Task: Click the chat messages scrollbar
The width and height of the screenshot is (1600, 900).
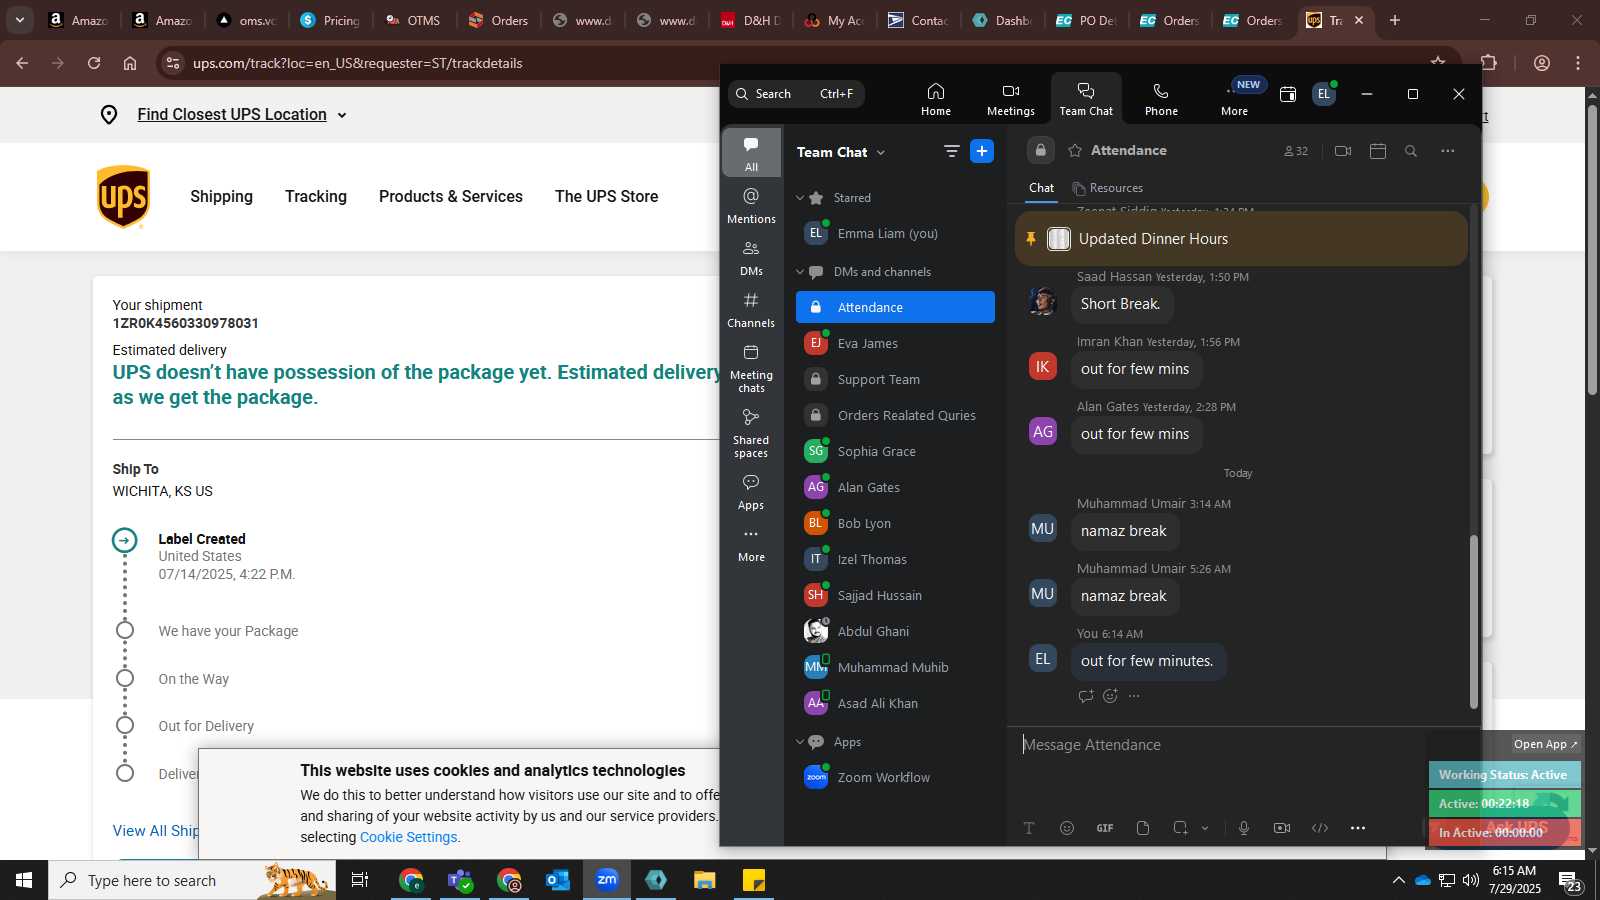Action: coord(1473,622)
